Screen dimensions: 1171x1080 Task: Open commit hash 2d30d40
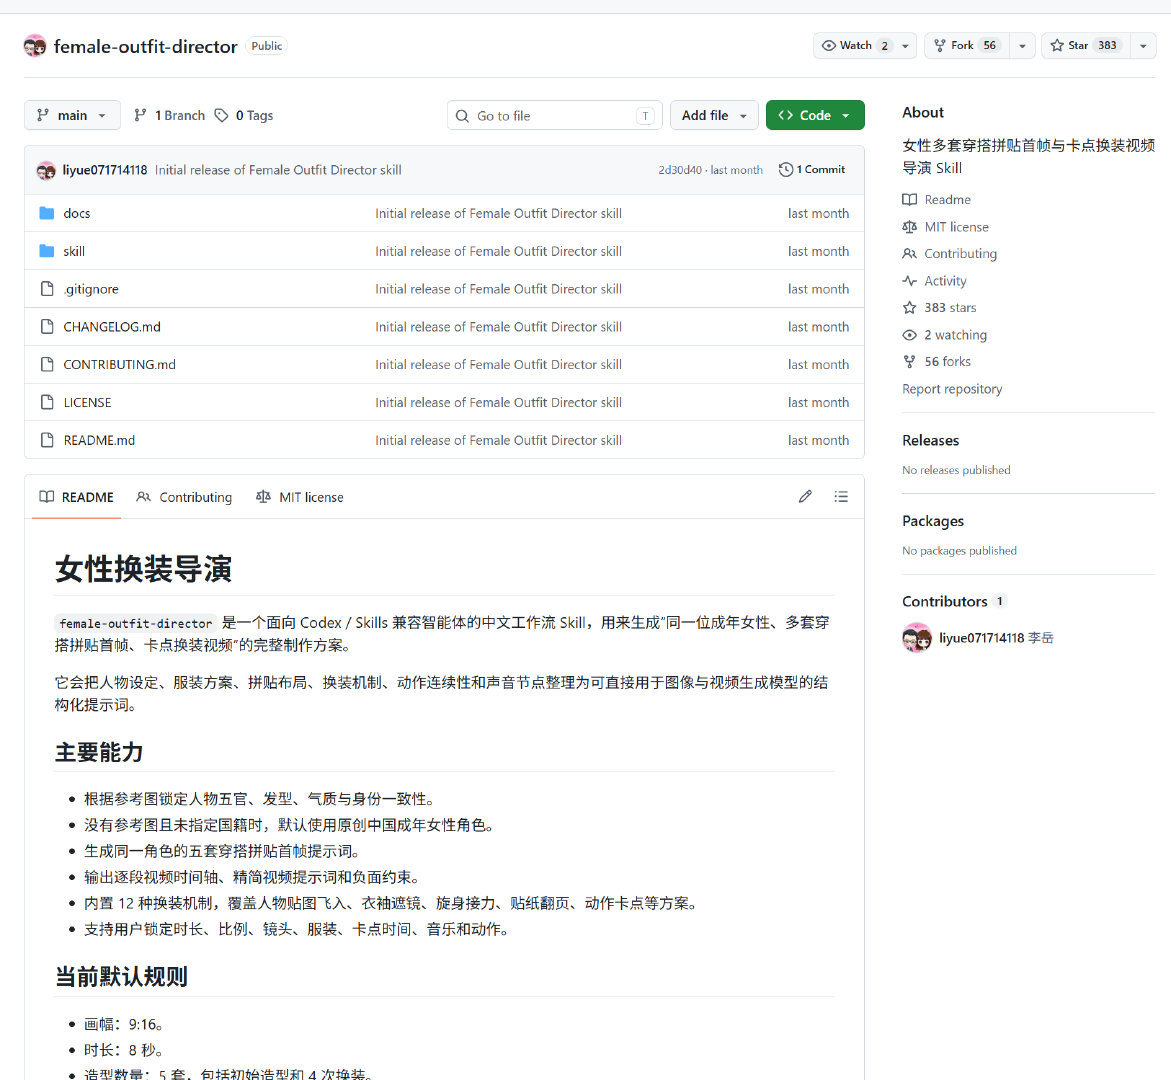[680, 170]
